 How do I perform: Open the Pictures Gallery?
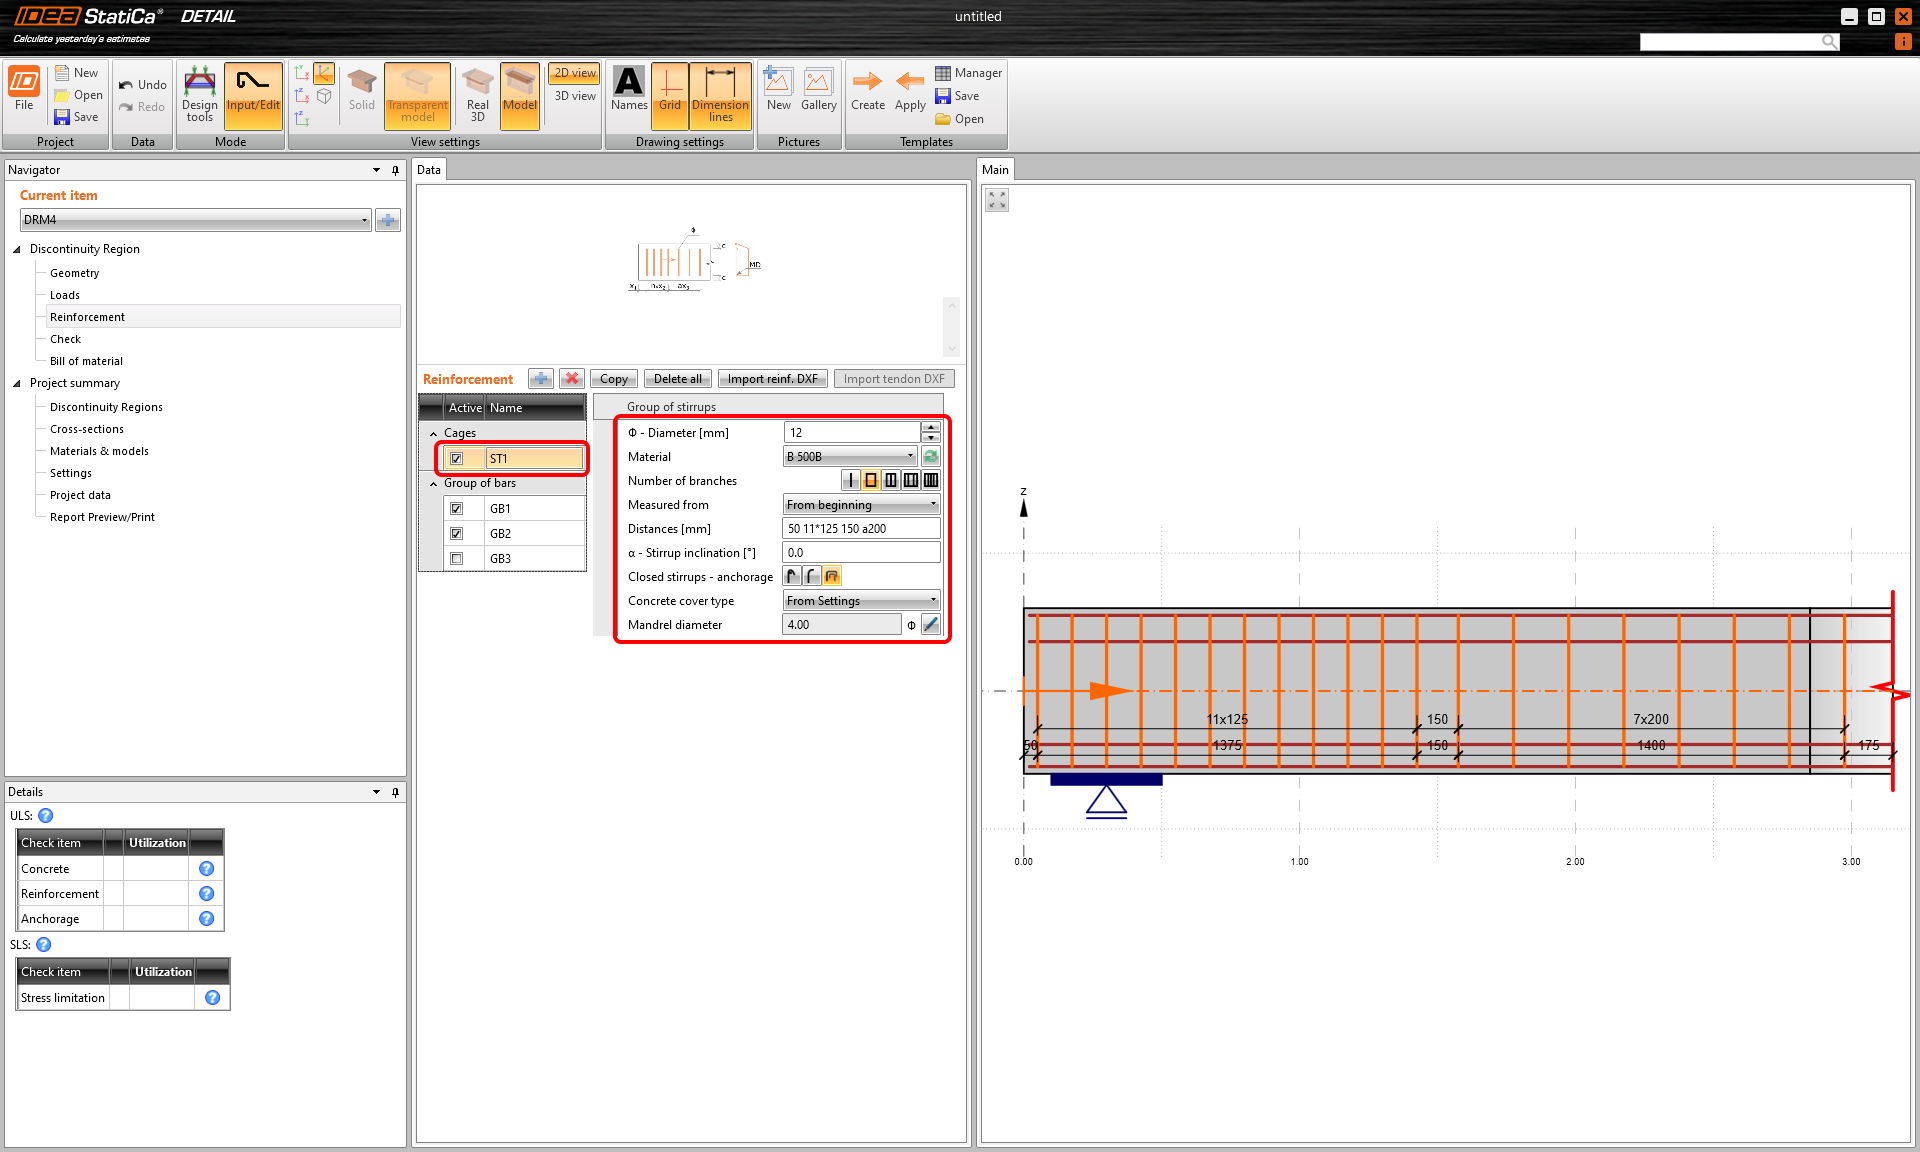tap(818, 90)
